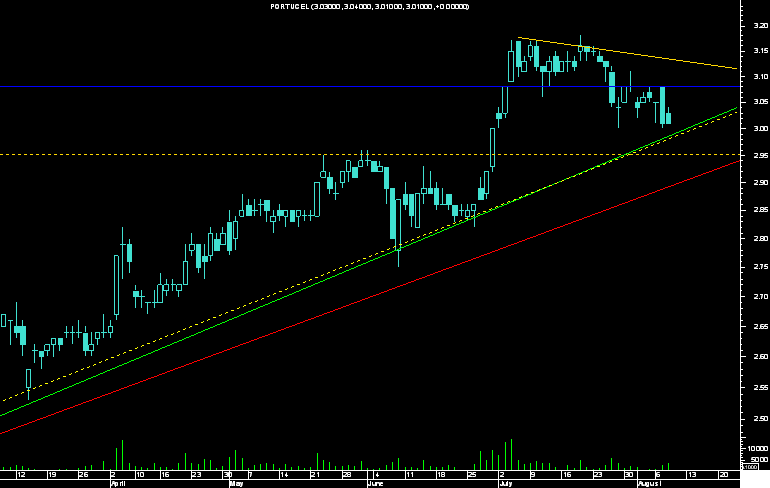Select the July month label
This screenshot has width=770, height=488.
pyautogui.click(x=505, y=484)
